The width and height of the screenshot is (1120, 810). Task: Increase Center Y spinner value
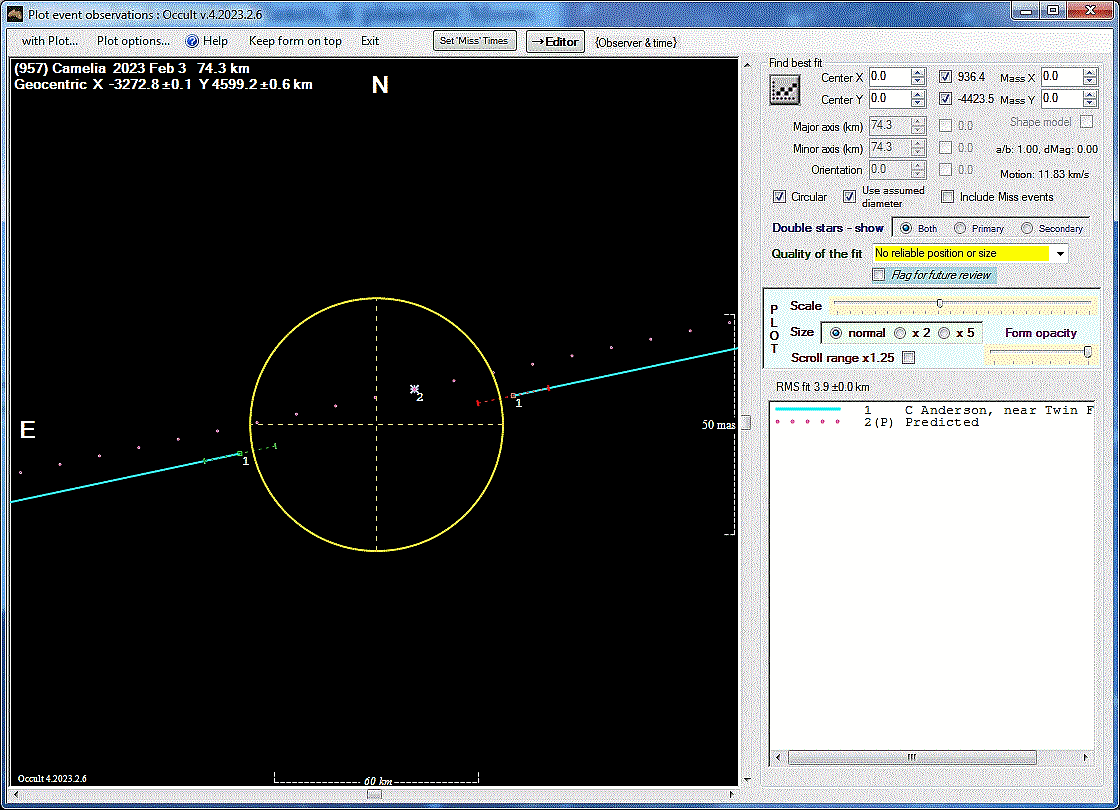point(919,94)
